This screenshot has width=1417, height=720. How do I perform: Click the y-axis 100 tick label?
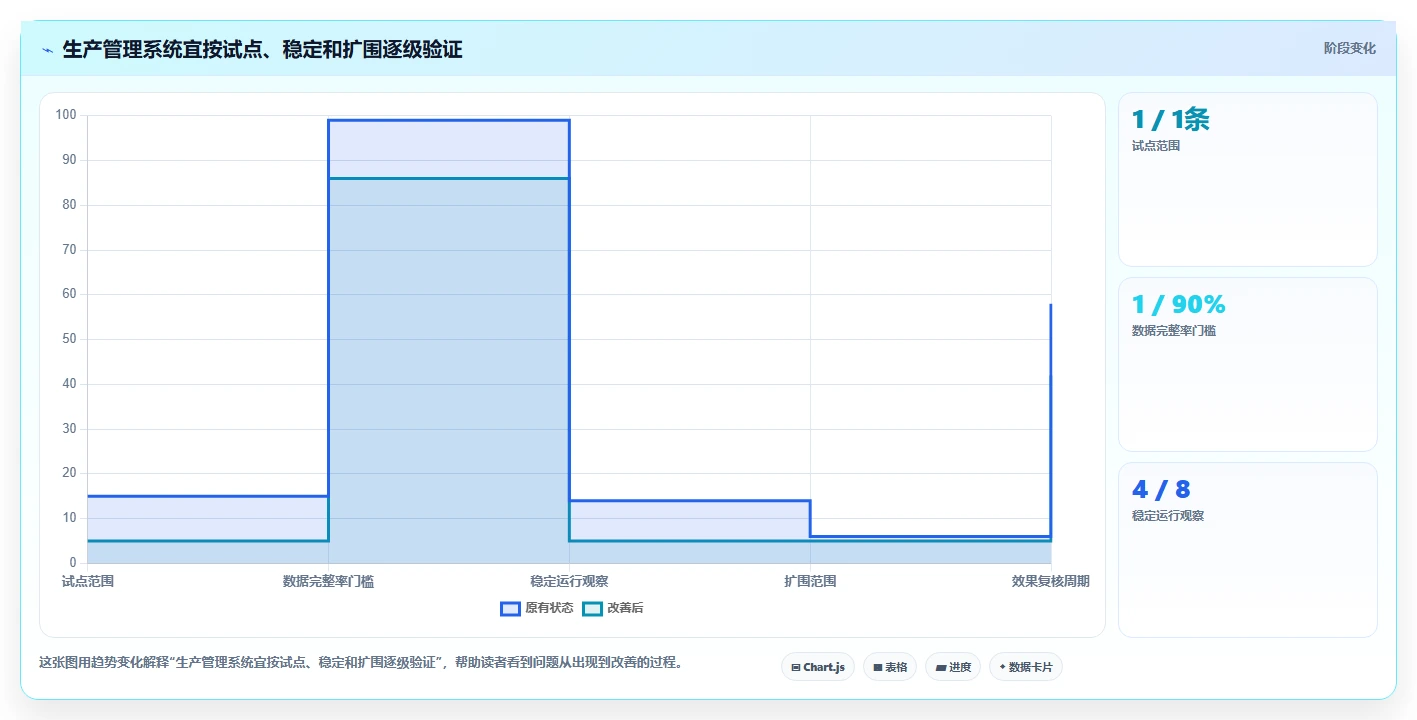[66, 115]
